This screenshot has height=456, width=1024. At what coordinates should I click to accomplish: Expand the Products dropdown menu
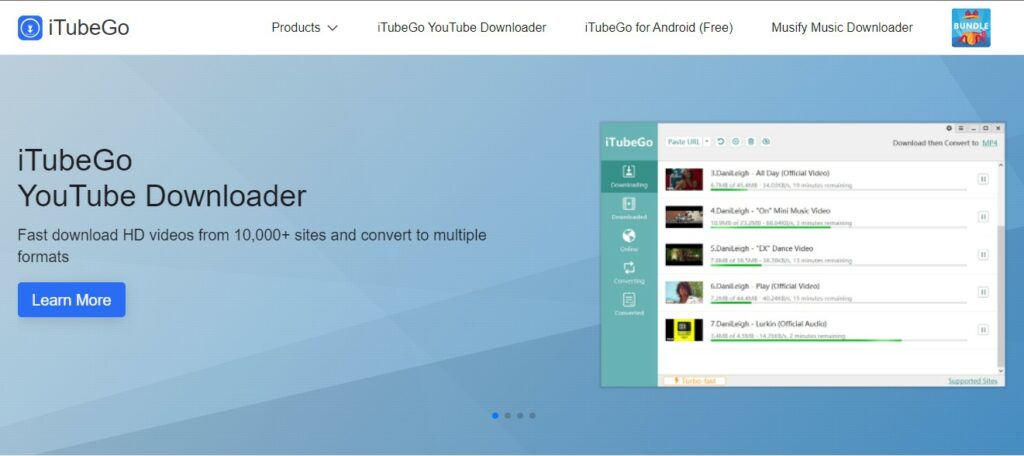tap(304, 27)
